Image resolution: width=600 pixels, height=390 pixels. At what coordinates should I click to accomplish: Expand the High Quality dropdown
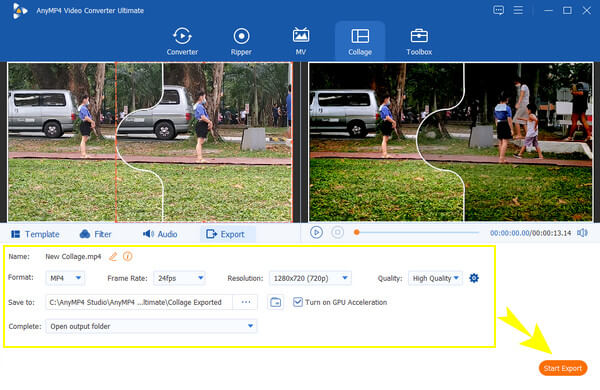point(435,278)
